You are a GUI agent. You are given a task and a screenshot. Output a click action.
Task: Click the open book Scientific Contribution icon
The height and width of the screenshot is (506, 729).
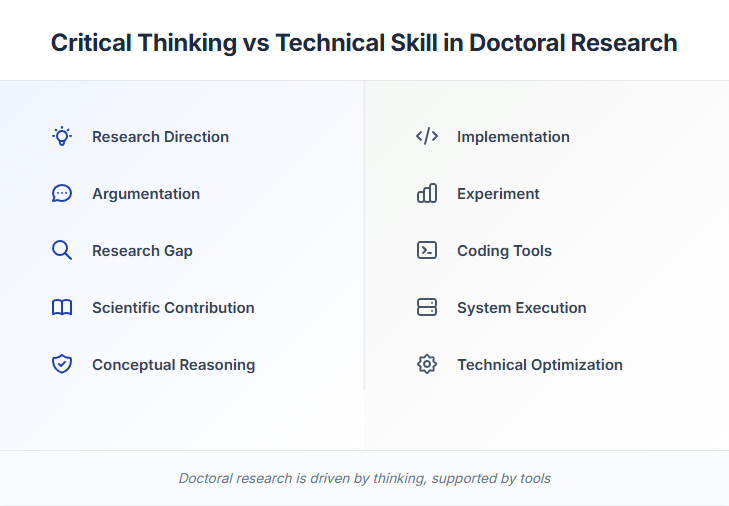tap(62, 308)
